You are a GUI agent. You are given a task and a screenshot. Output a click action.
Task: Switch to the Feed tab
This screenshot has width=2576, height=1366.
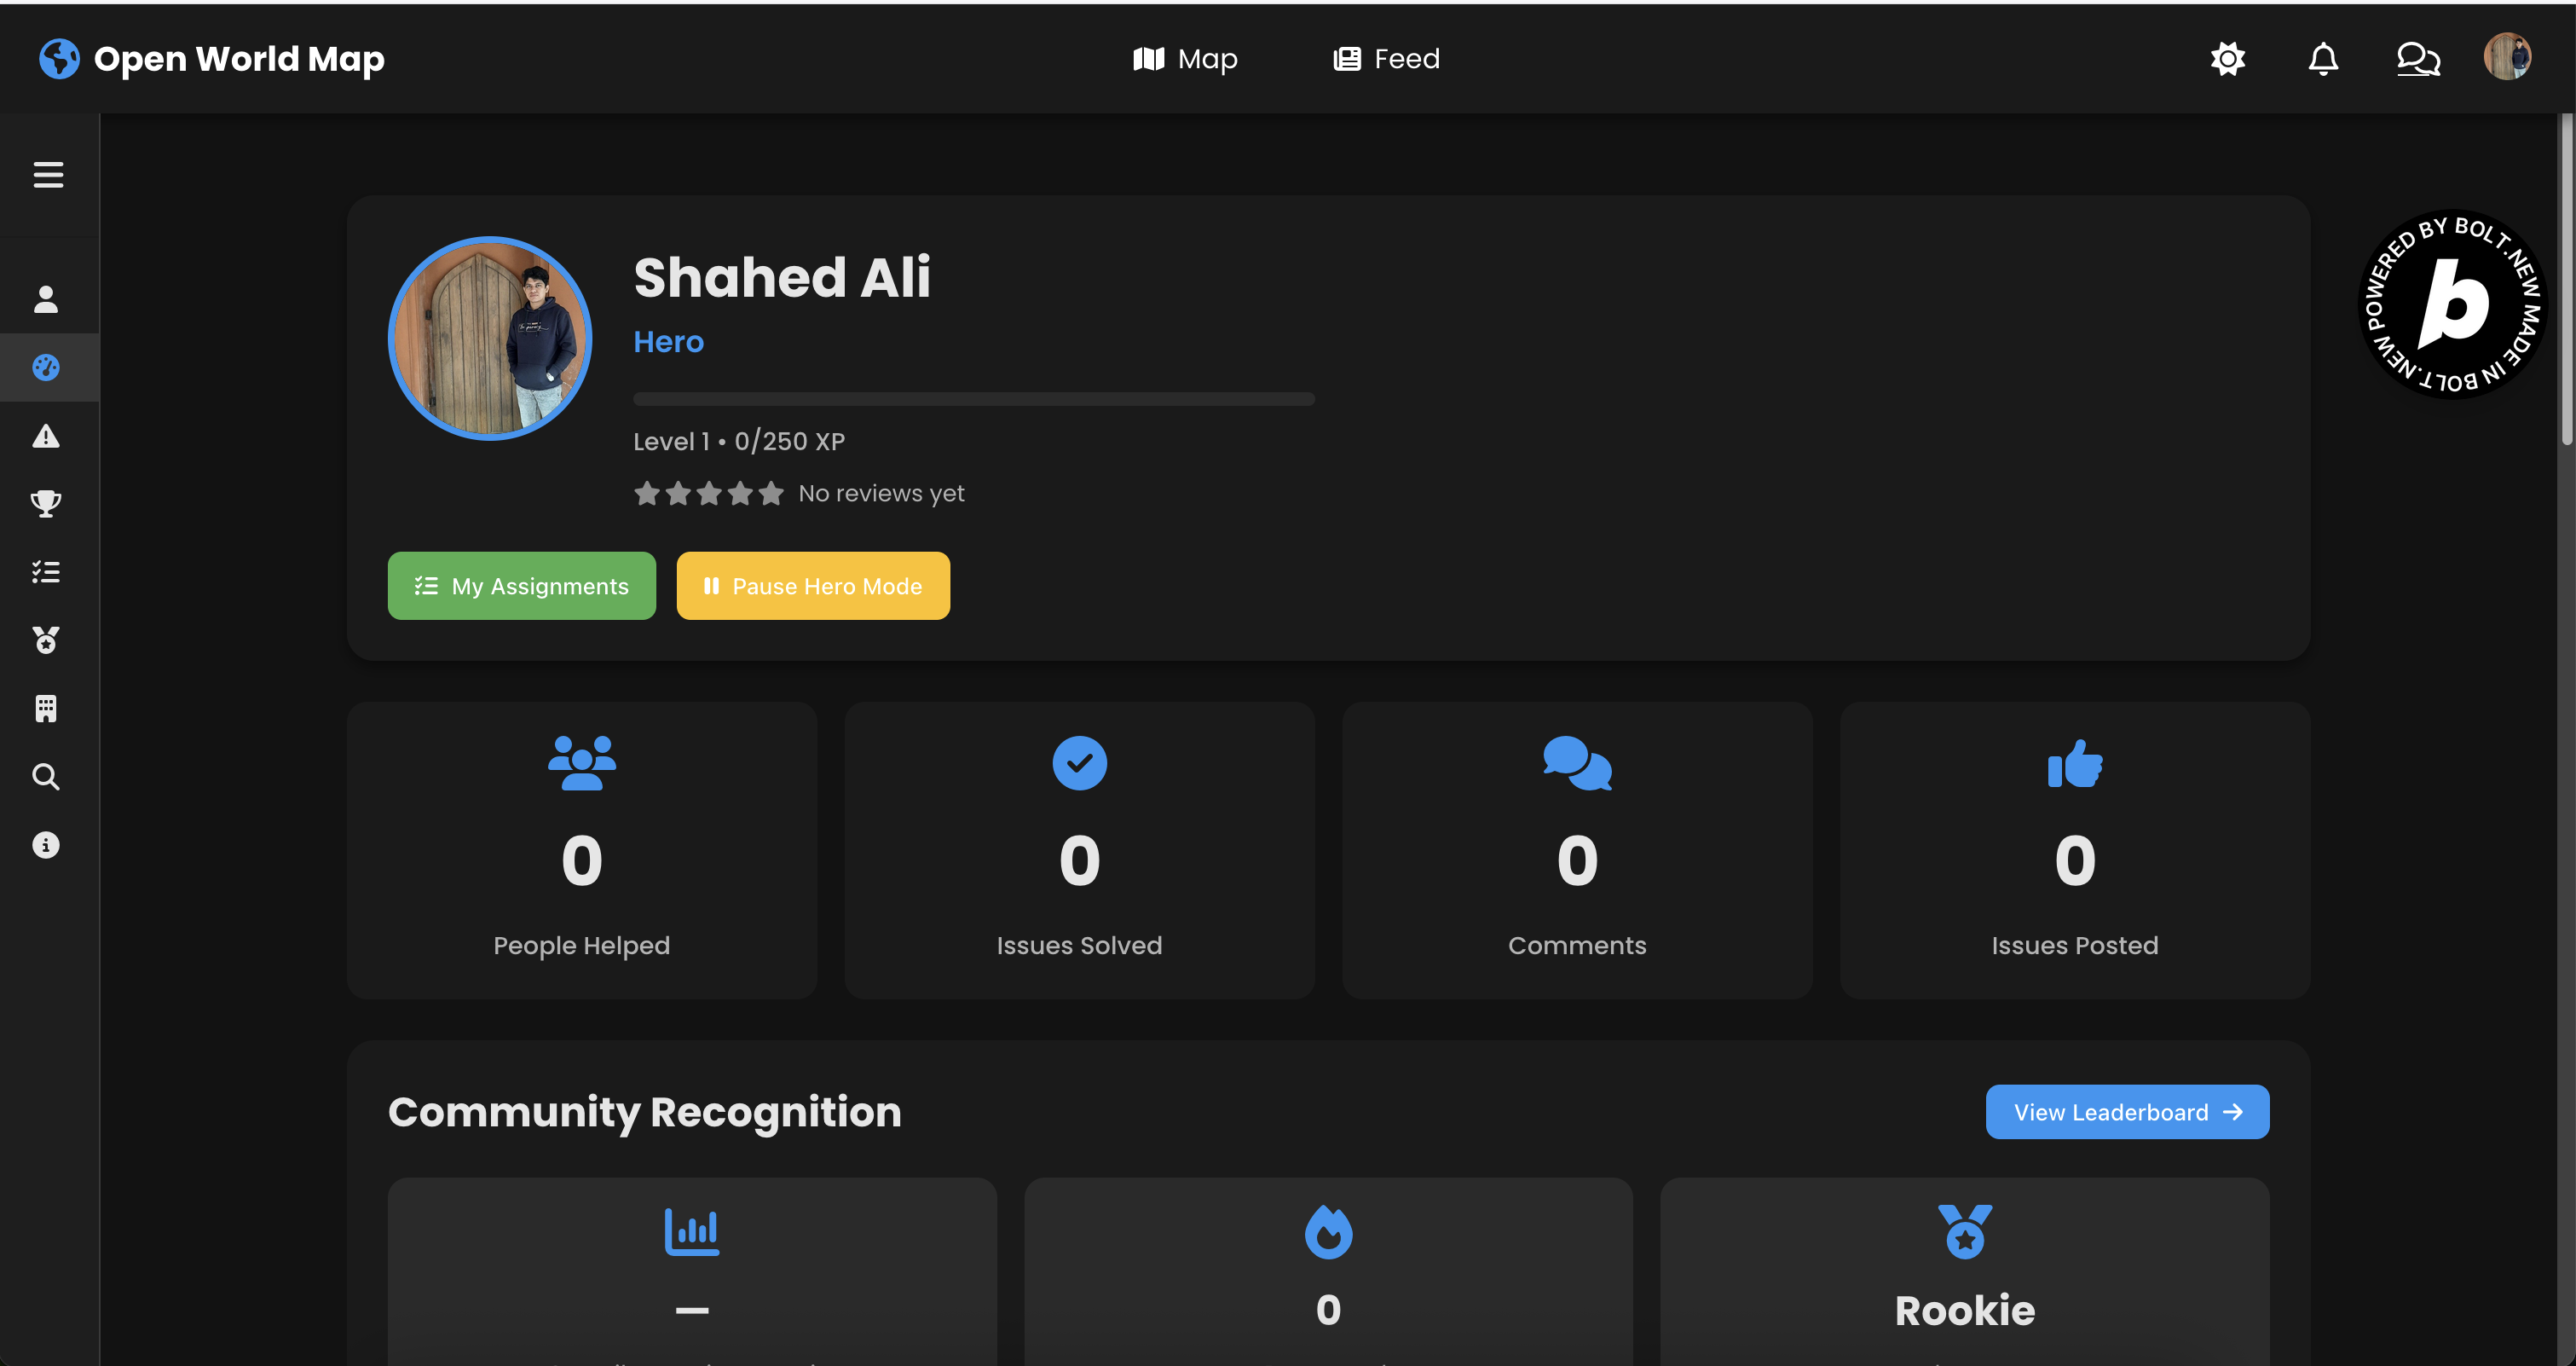[1386, 59]
